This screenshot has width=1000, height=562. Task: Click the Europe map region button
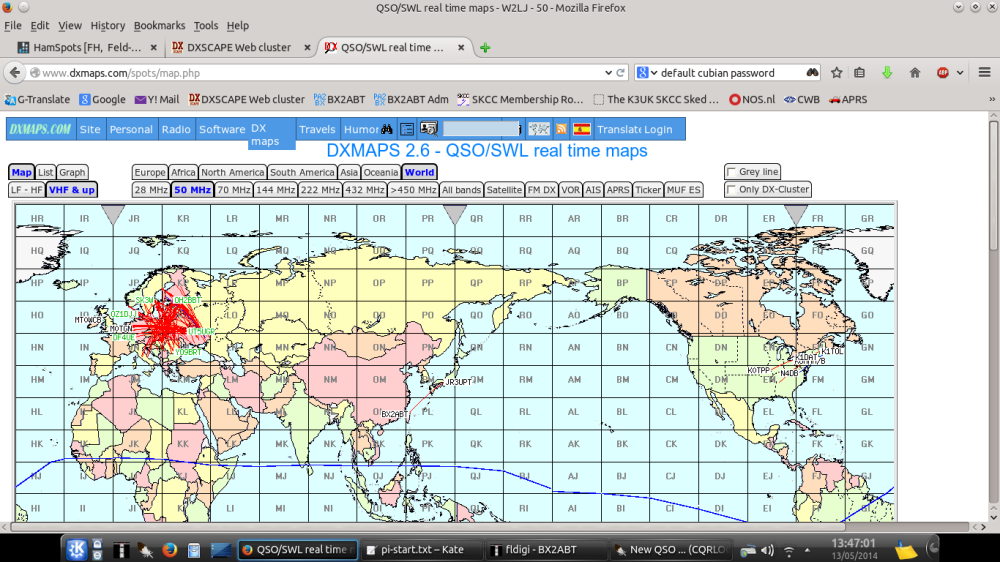150,172
